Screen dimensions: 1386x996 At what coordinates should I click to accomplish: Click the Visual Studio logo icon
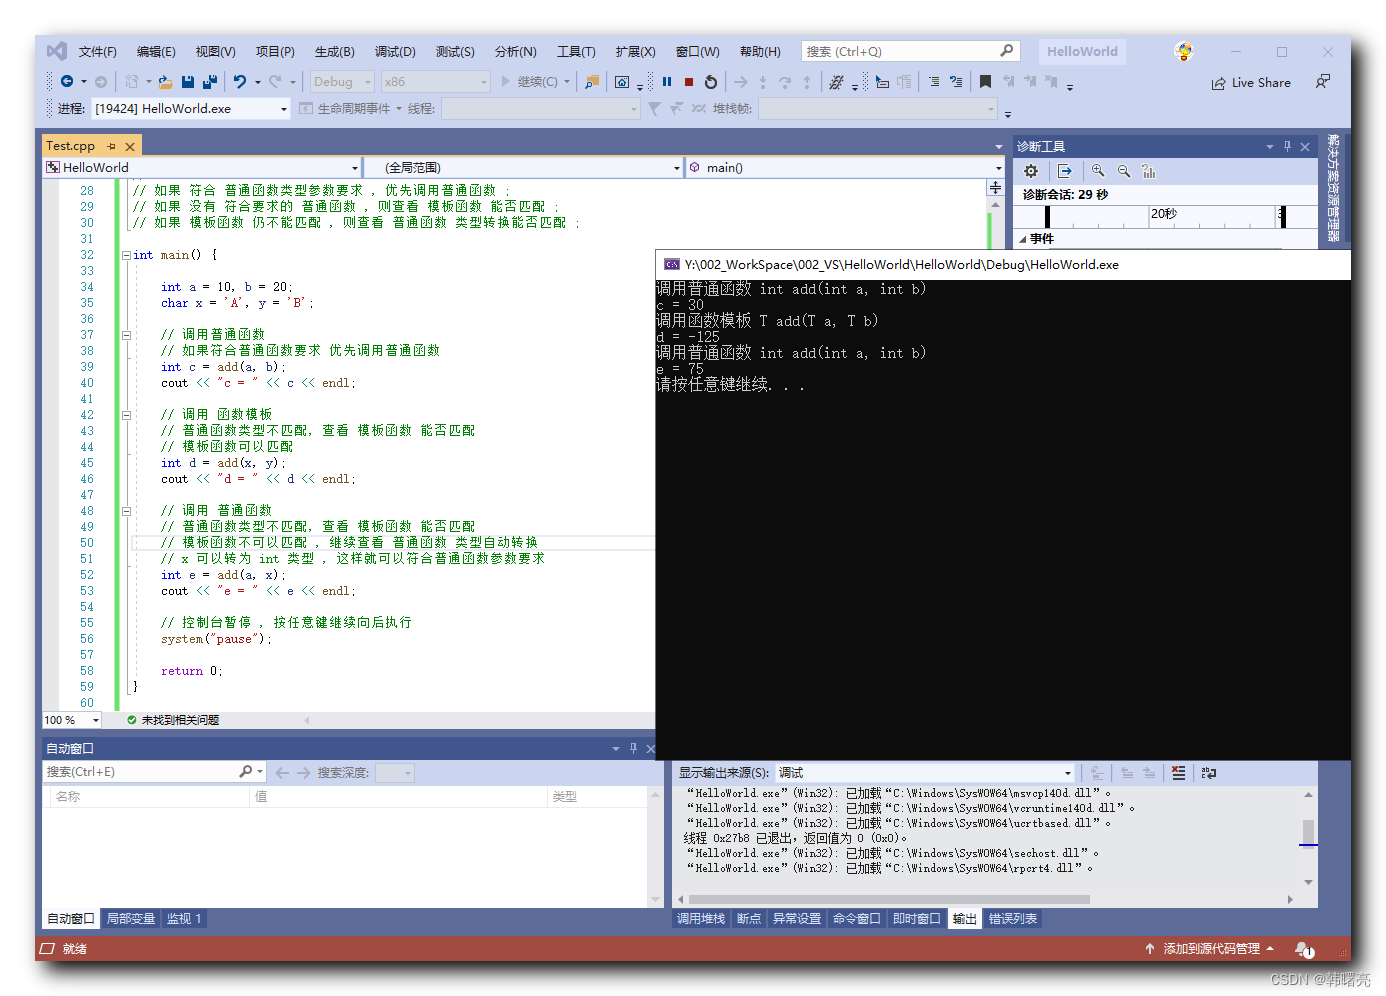pyautogui.click(x=57, y=51)
